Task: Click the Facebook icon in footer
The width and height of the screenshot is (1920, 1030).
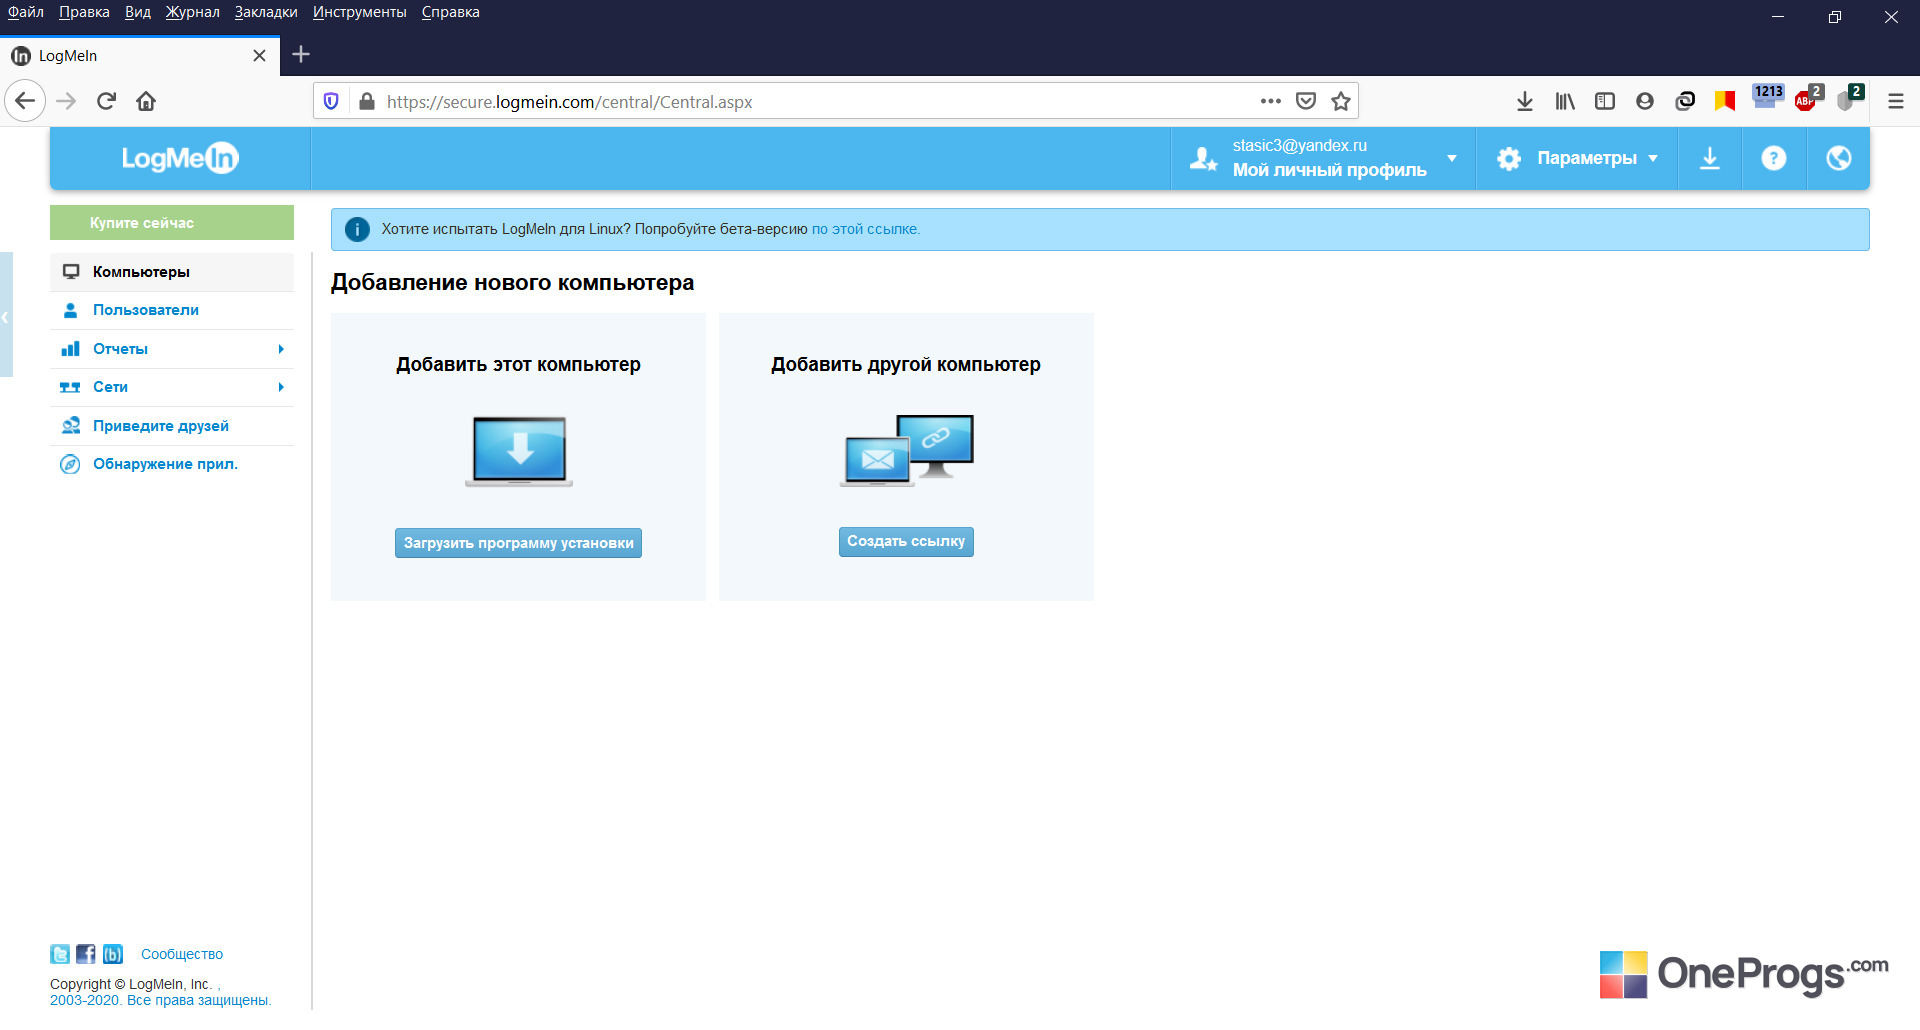Action: 86,954
